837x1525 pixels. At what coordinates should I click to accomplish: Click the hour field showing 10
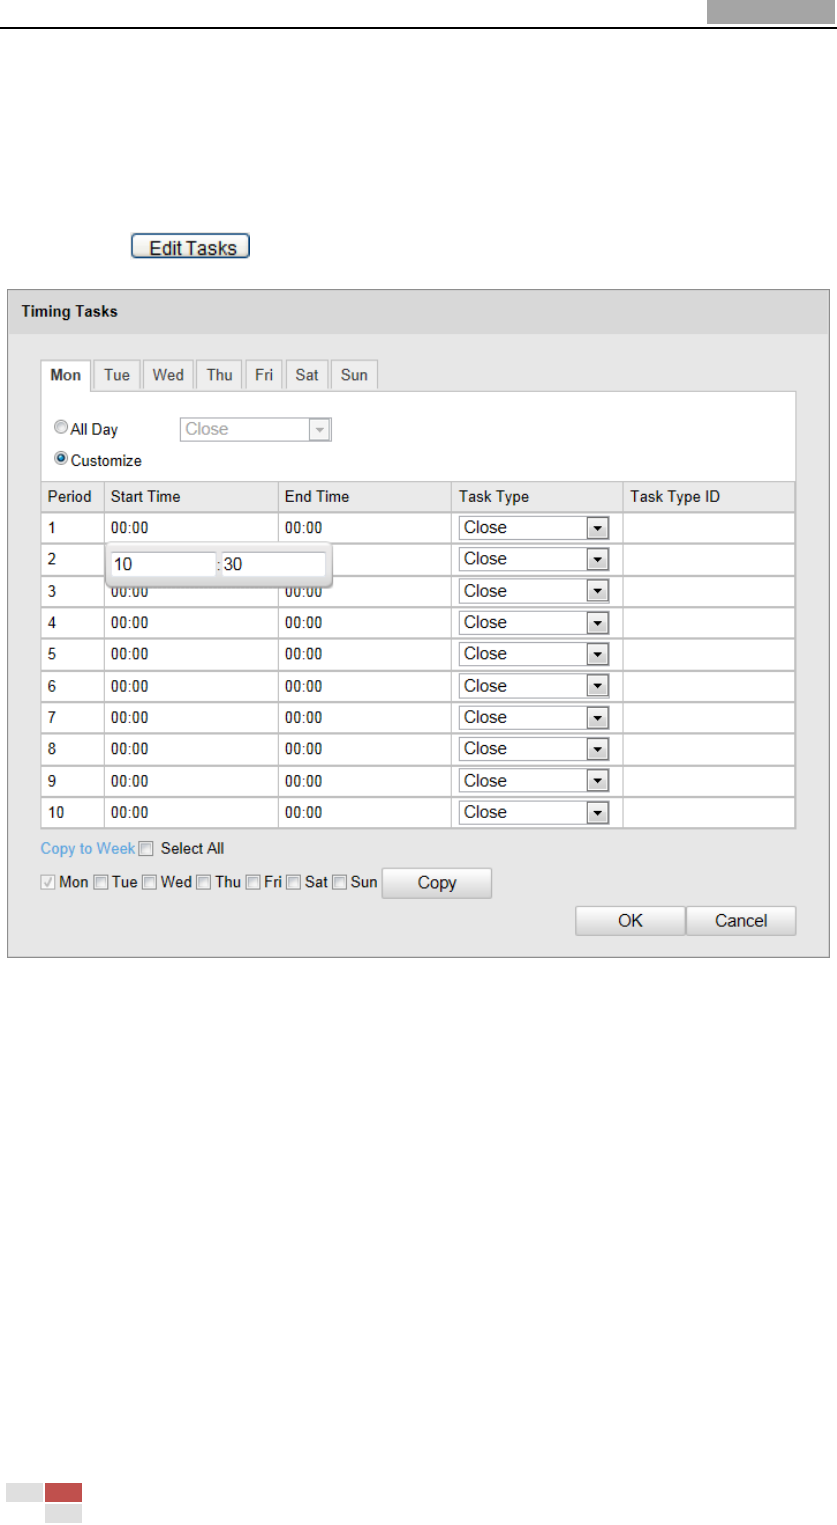162,565
